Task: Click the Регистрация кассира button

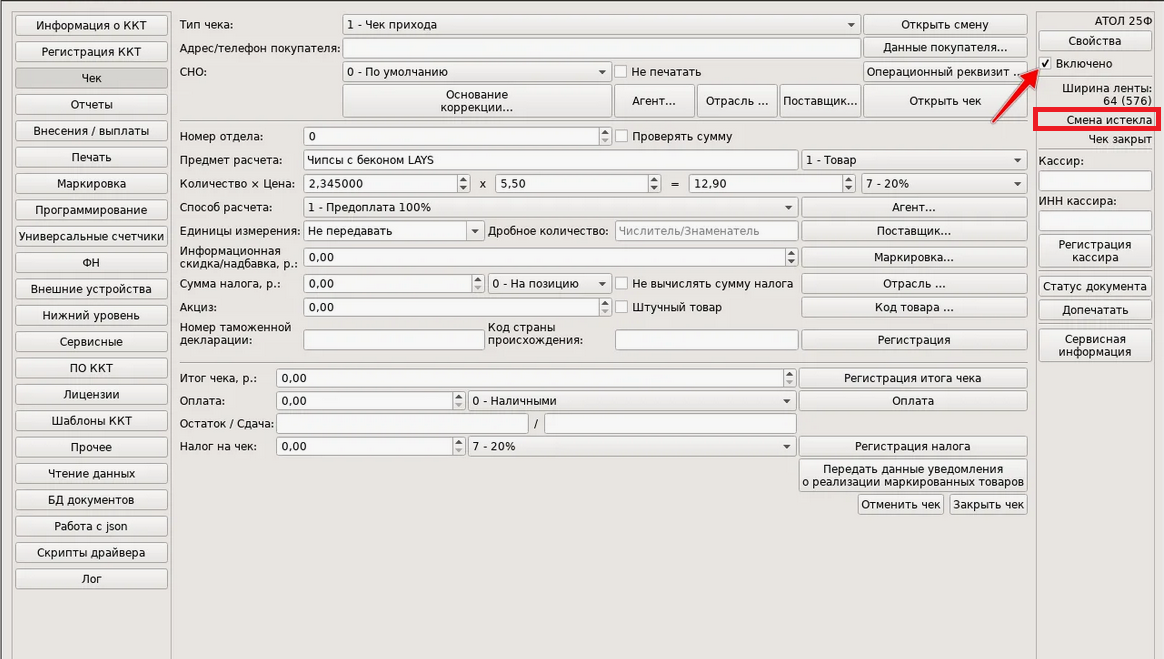Action: click(x=1094, y=251)
